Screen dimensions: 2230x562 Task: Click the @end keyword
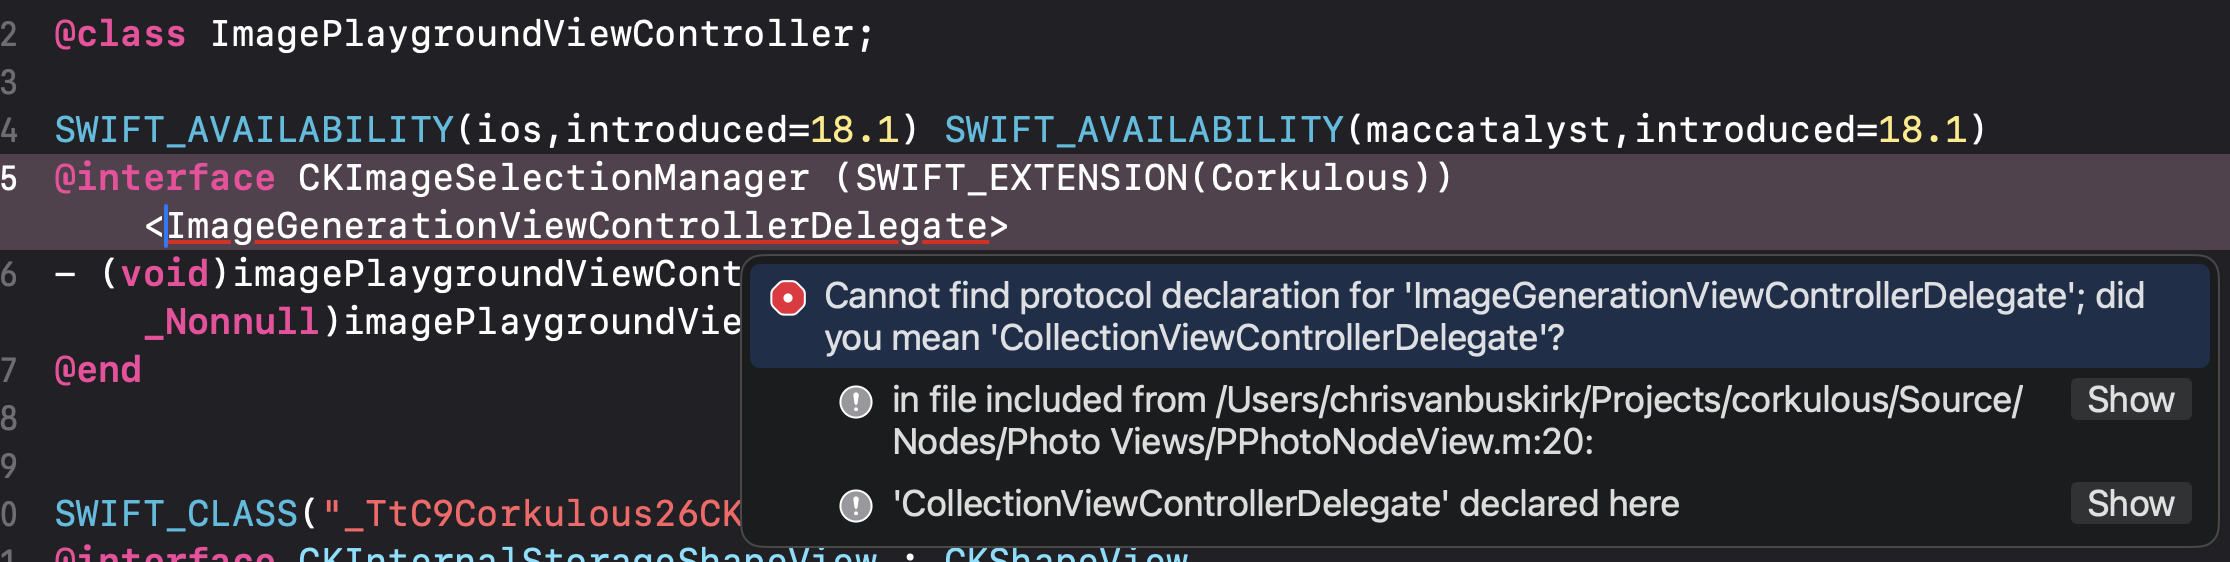[x=98, y=370]
